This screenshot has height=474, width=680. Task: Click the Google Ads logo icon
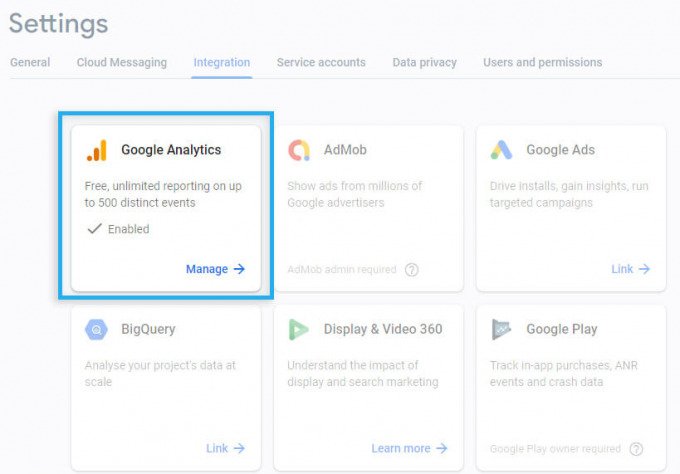click(x=501, y=150)
